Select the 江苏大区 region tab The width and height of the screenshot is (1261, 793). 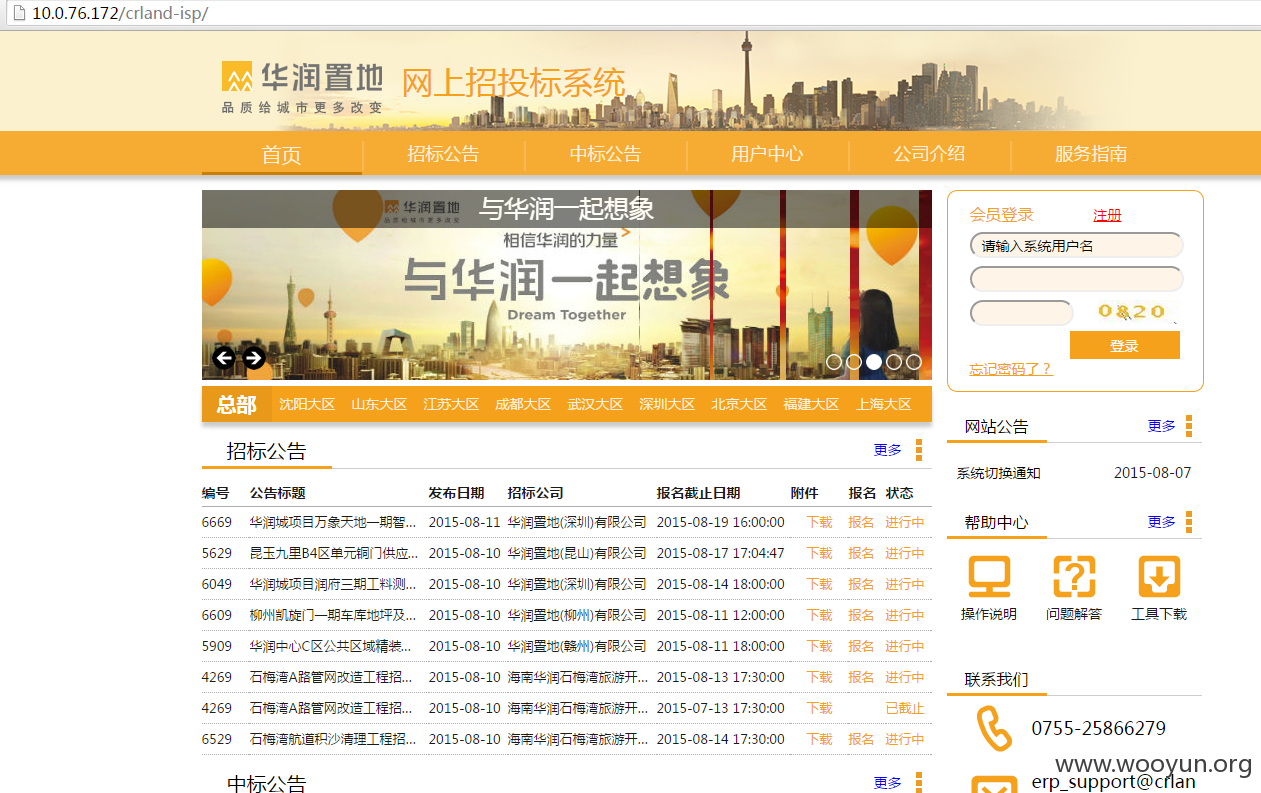click(451, 404)
